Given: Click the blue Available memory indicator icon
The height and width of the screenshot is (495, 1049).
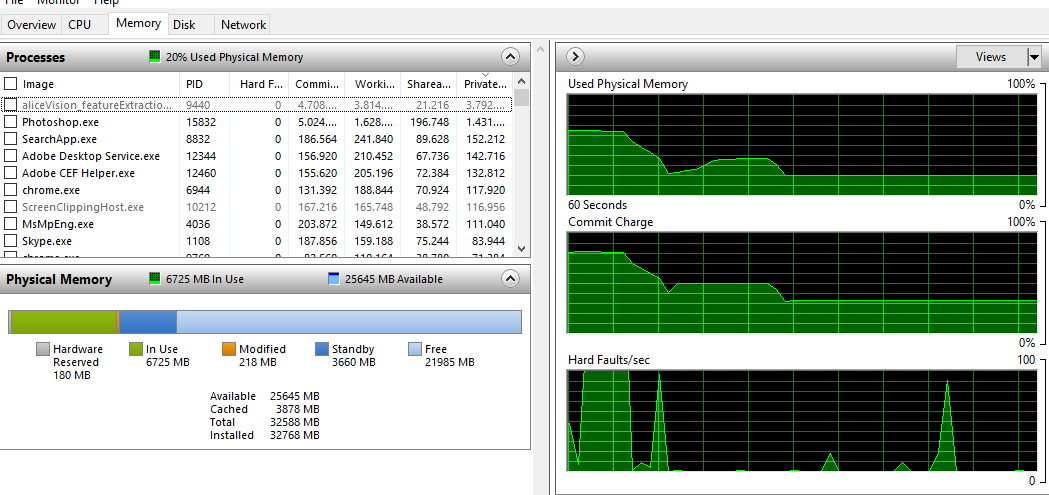Looking at the screenshot, I should click(x=335, y=279).
